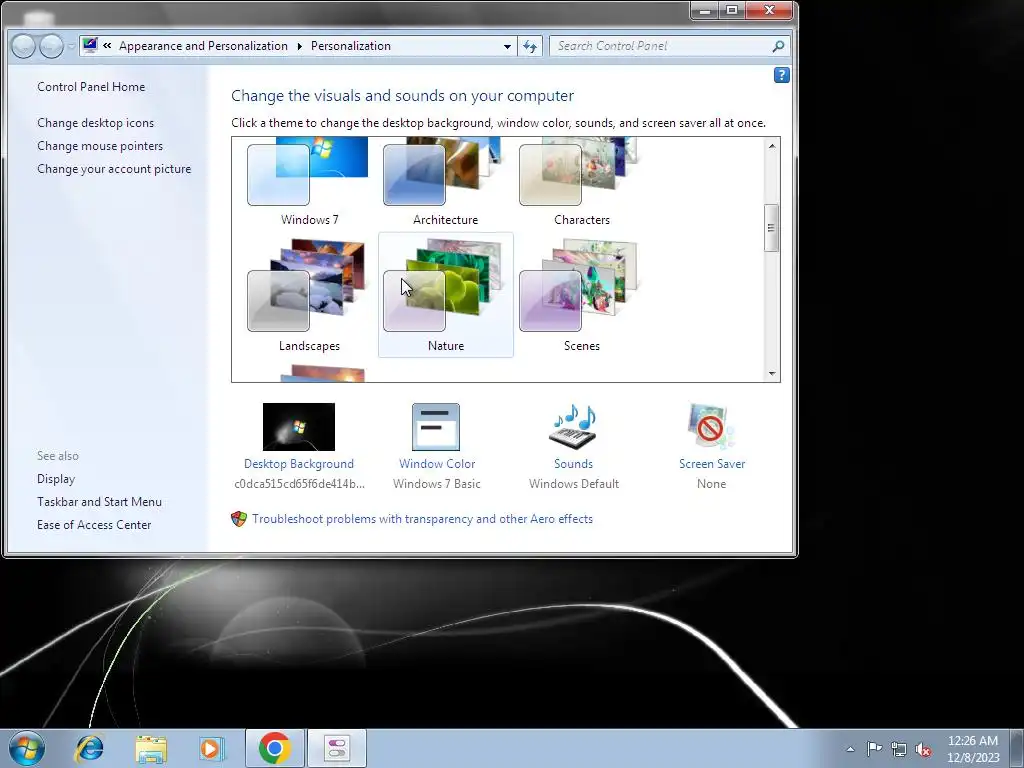Open Display under See also
Screen dimensions: 1024x768
[x=56, y=479]
